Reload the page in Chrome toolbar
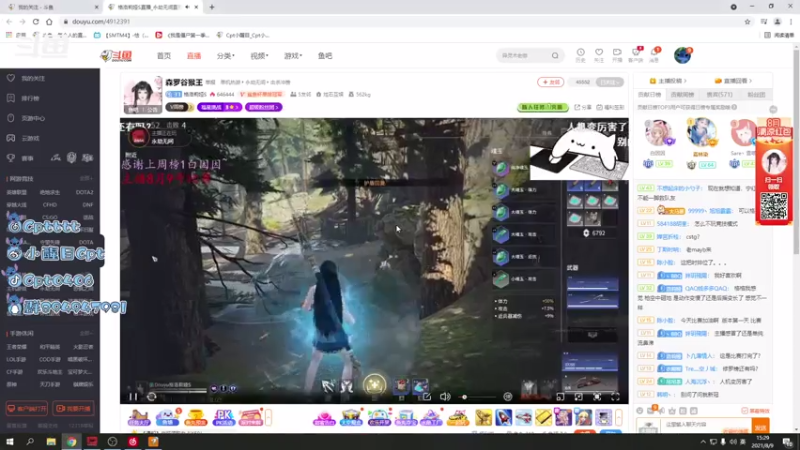 click(36, 21)
